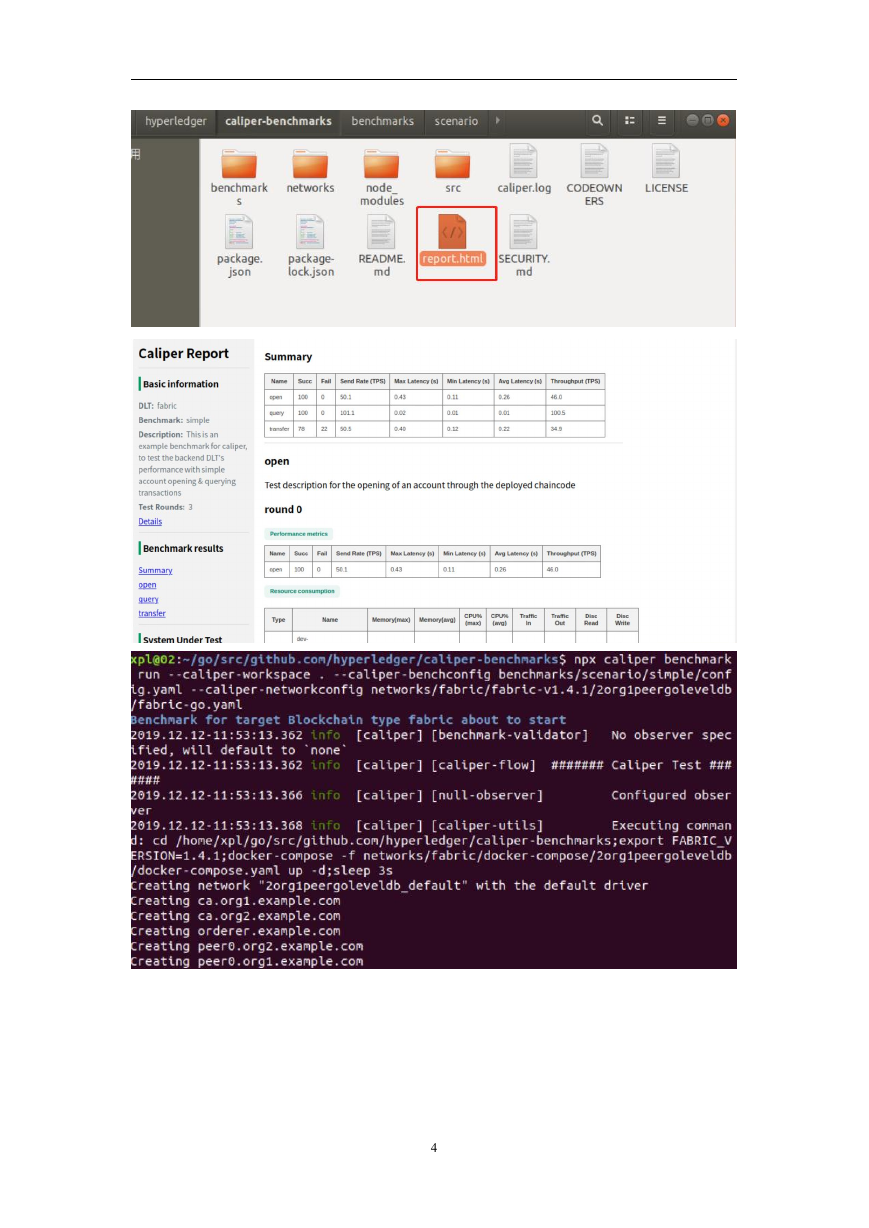Viewport: 869px width, 1228px height.
Task: Jump to query link in sidebar
Action: tap(148, 599)
